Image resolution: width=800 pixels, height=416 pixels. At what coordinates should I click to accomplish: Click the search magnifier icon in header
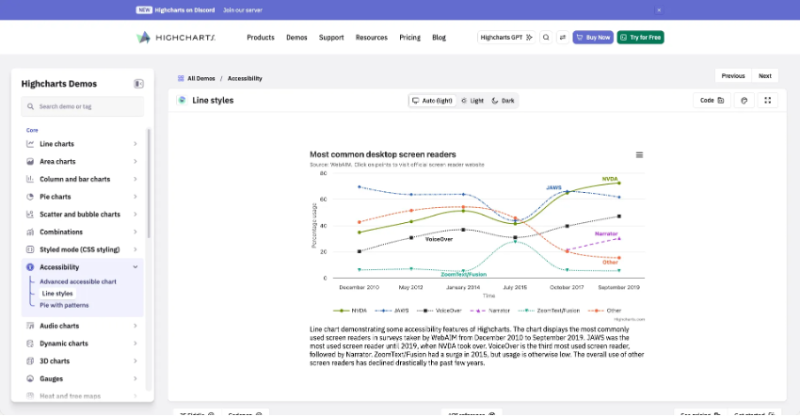point(546,37)
